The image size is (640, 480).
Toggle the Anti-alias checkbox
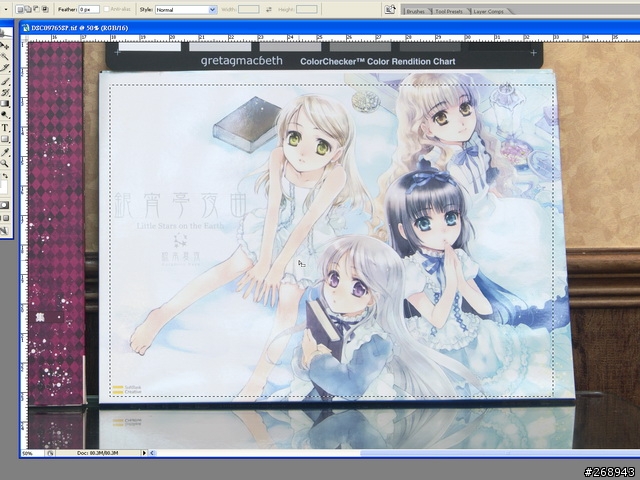(x=107, y=9)
